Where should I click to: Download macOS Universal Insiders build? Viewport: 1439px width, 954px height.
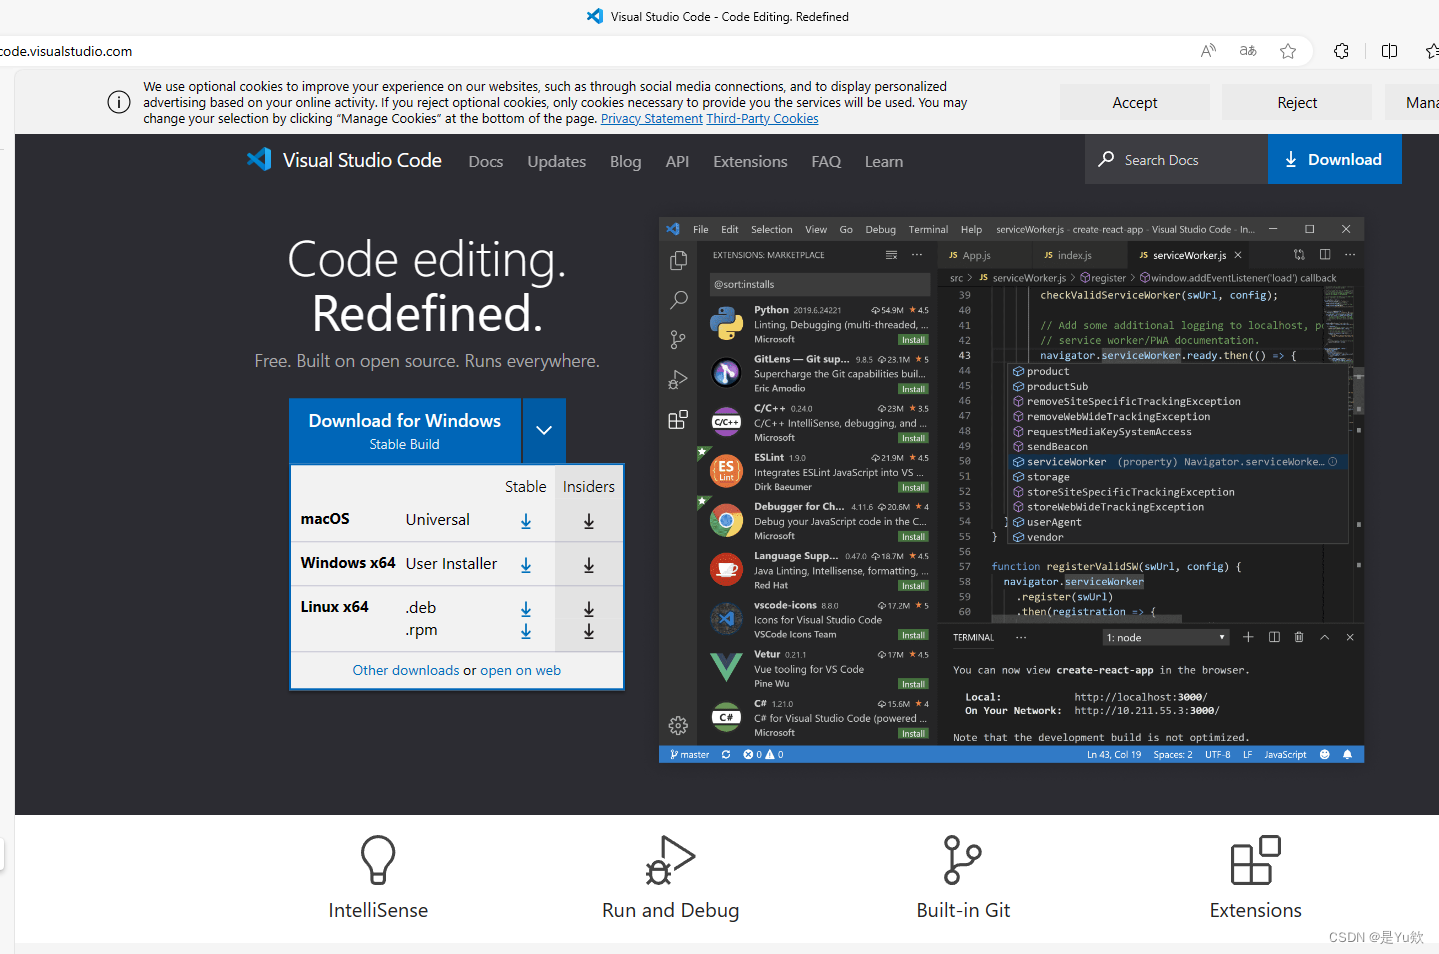(589, 521)
